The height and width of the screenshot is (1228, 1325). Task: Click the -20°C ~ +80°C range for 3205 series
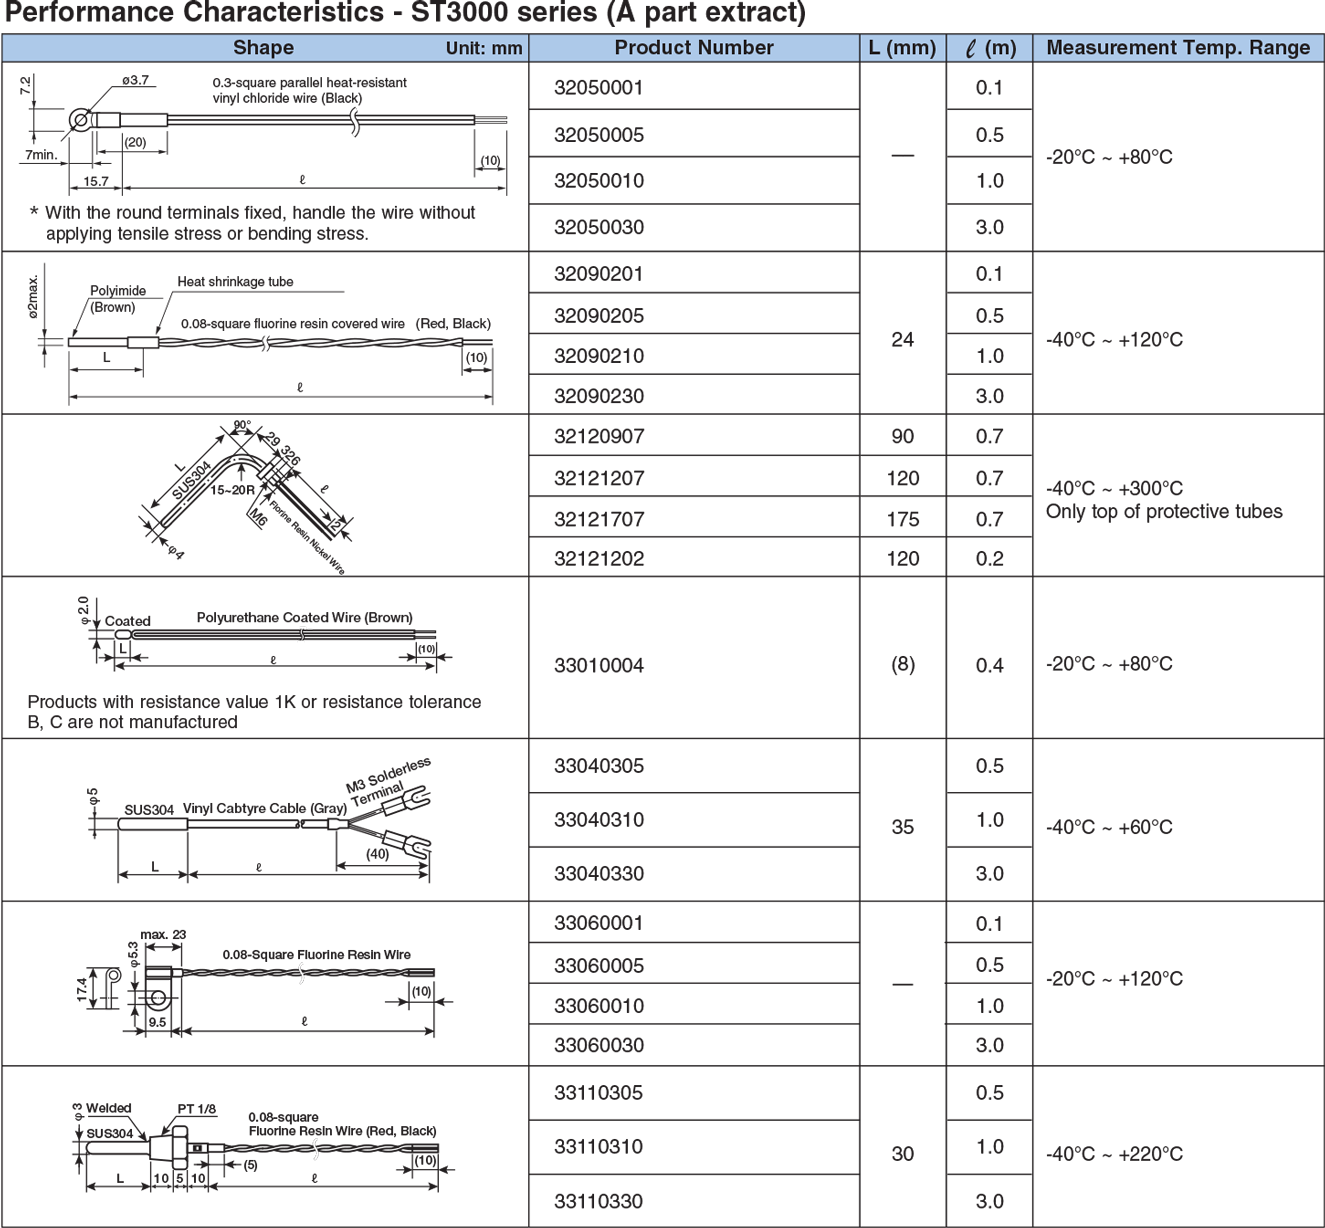tap(1109, 158)
